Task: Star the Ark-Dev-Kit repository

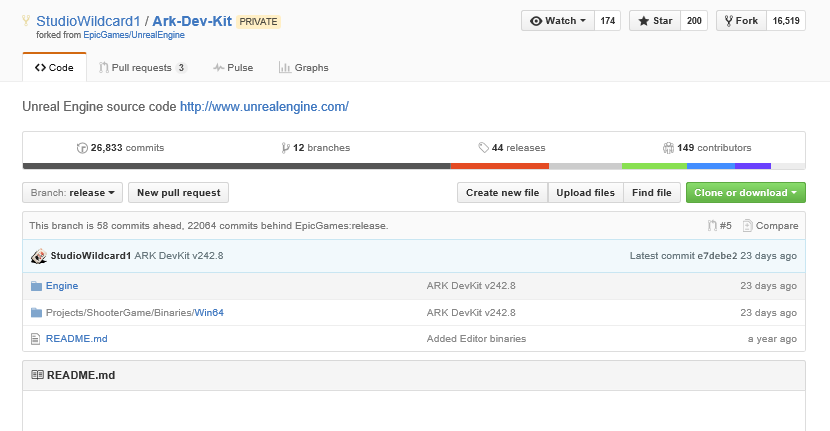Action: 654,21
